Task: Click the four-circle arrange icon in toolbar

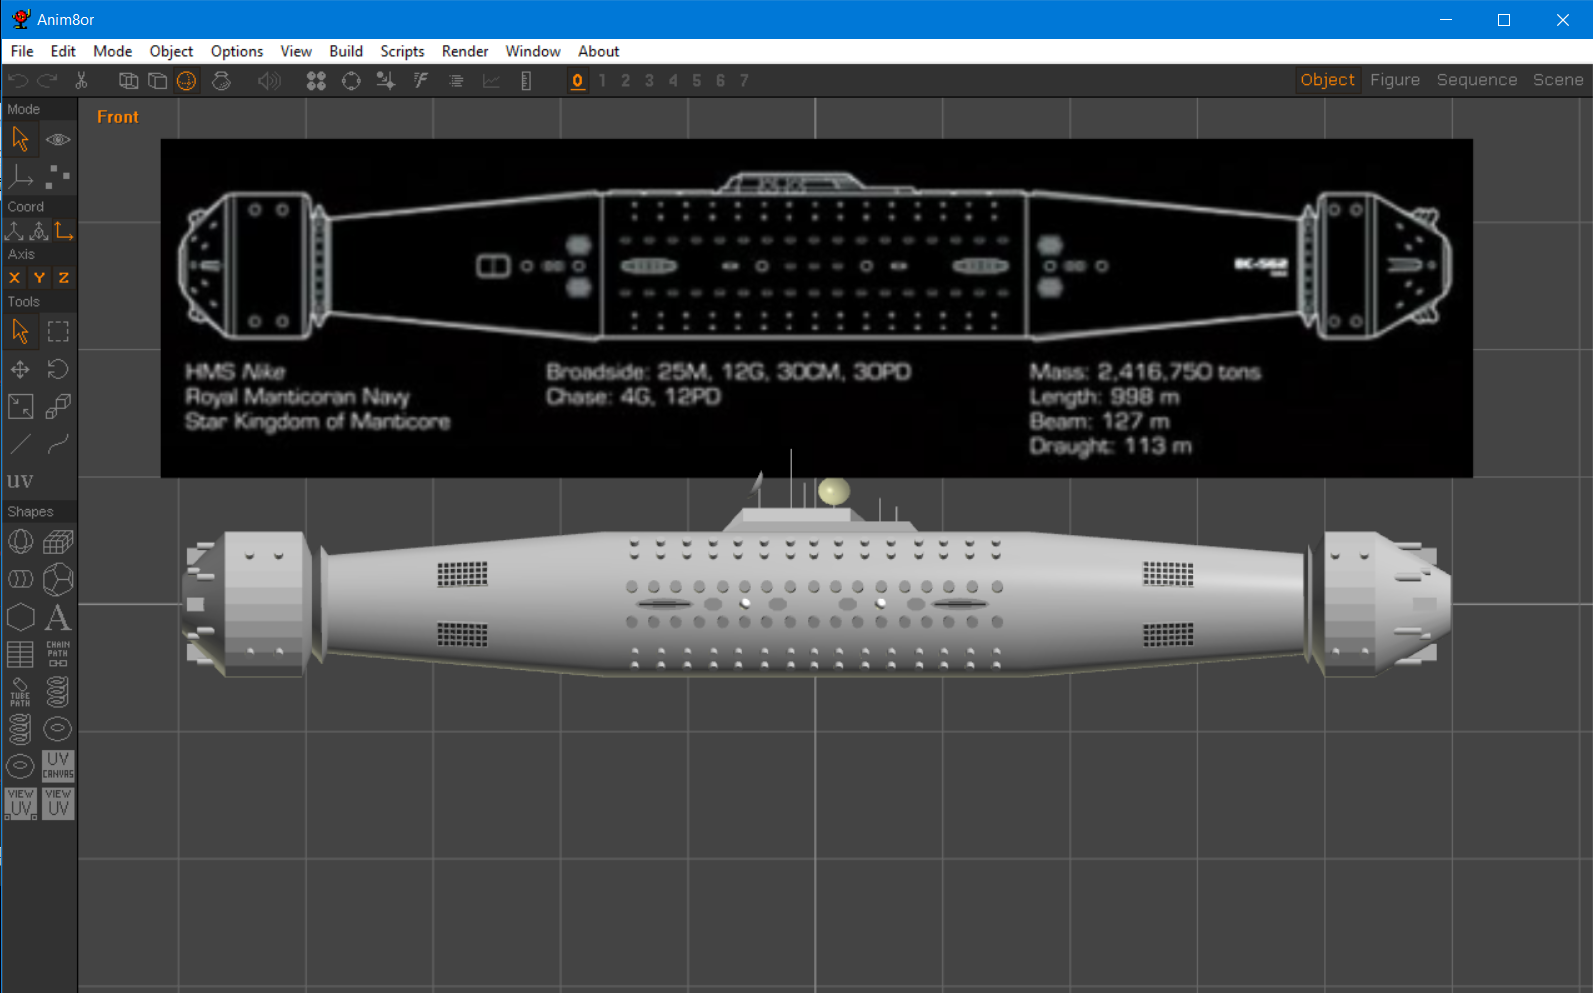Action: coord(316,81)
